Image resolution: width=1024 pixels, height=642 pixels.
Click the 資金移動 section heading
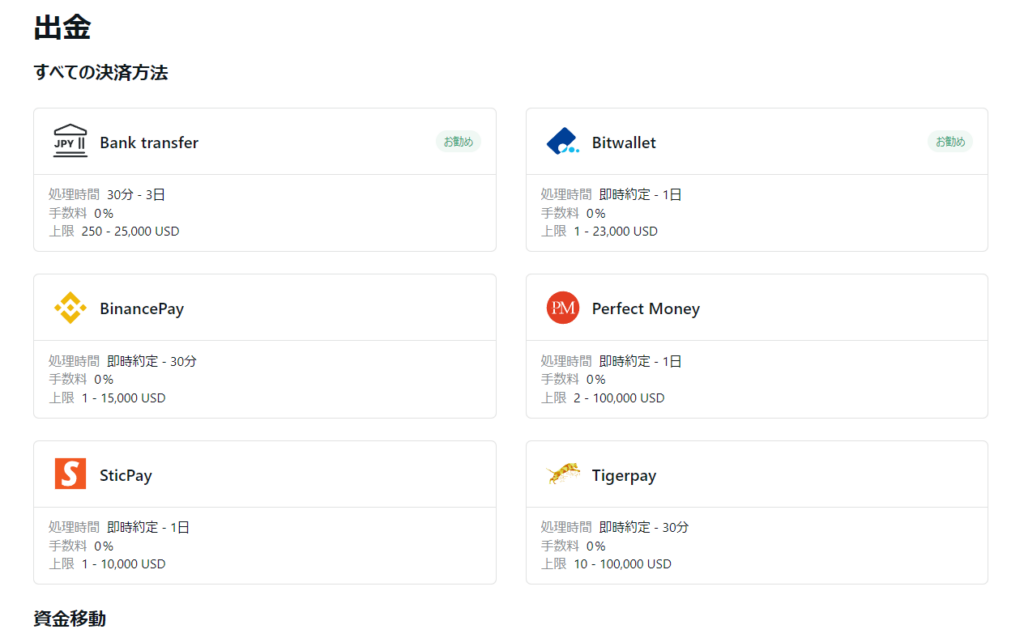pyautogui.click(x=70, y=618)
